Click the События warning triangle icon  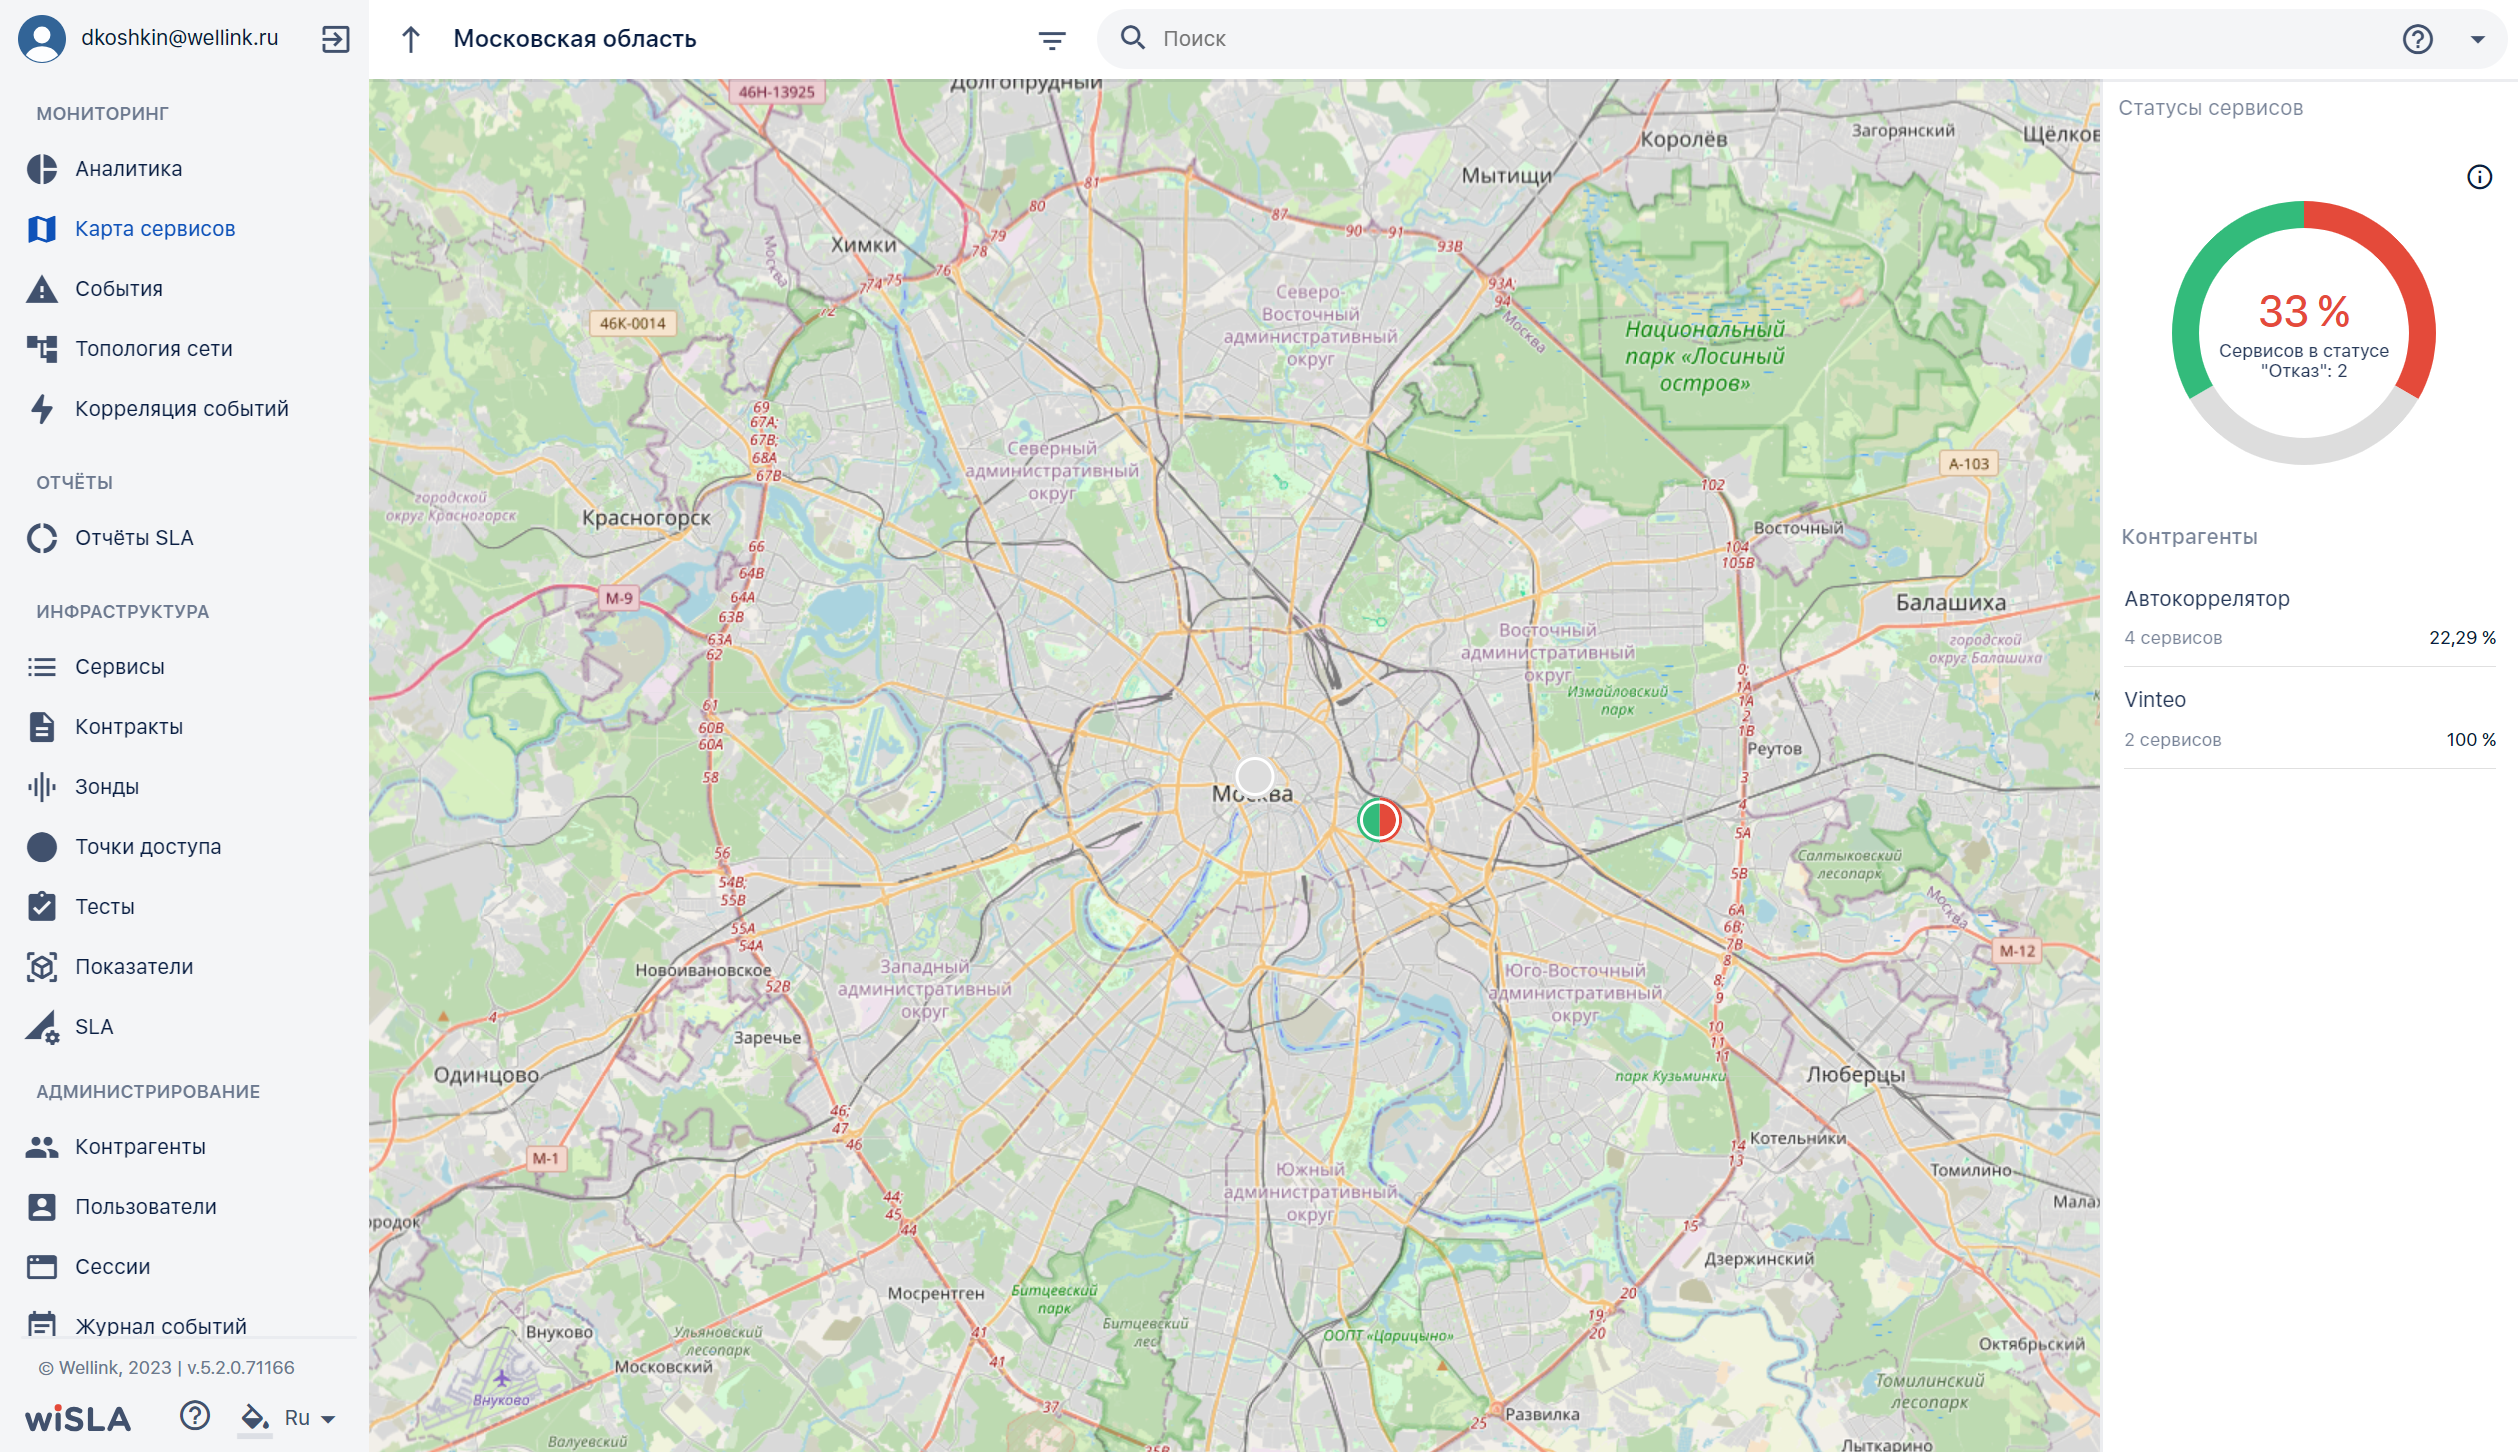42,289
